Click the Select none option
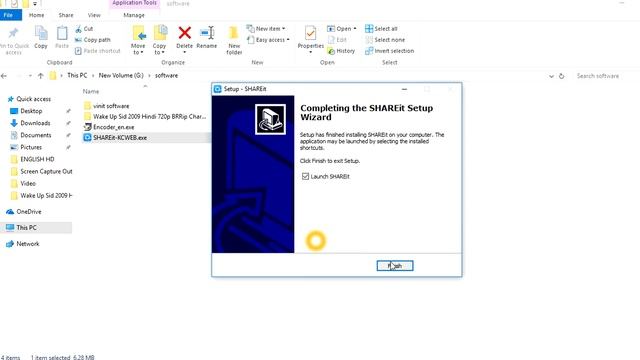 (385, 40)
